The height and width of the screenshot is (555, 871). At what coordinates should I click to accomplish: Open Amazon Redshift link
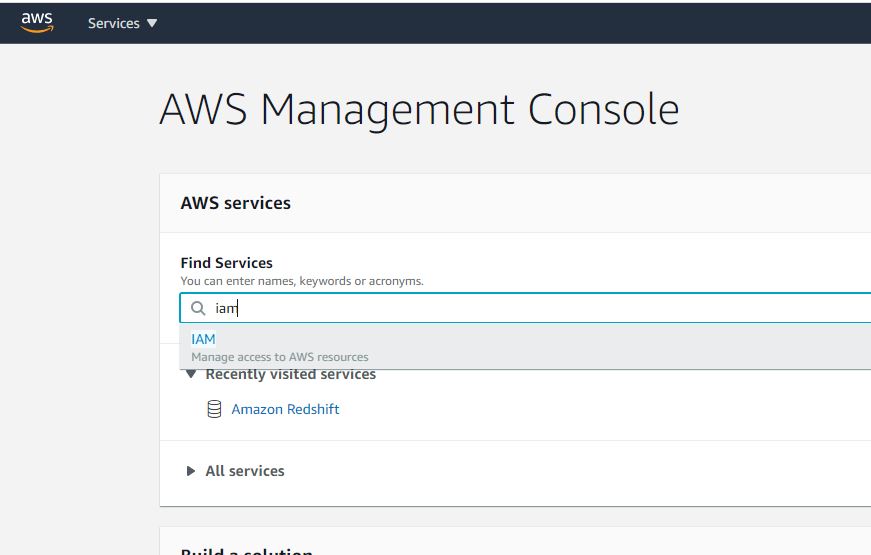(285, 409)
